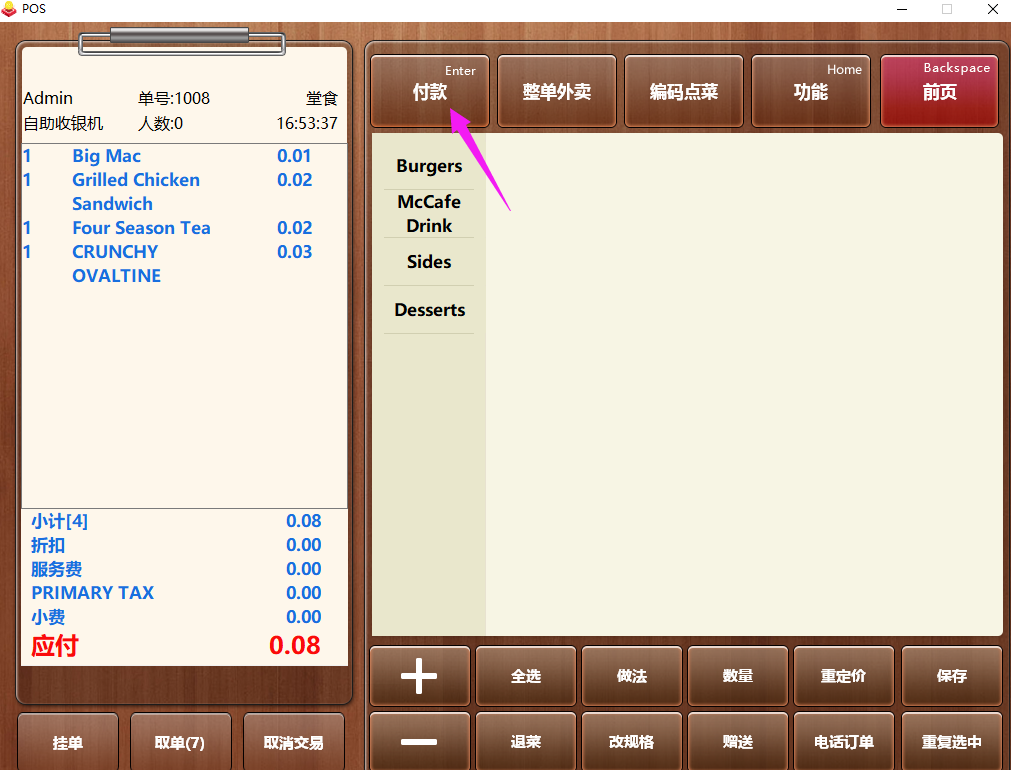
Task: Click the 堂食 dine-in label
Action: [x=322, y=98]
